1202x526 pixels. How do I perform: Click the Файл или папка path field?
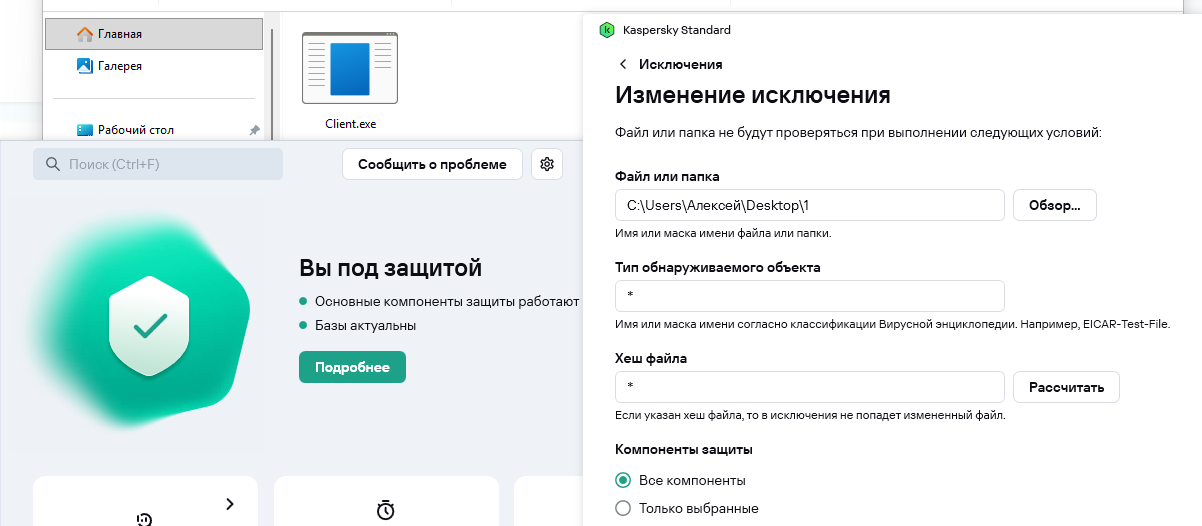[x=810, y=205]
